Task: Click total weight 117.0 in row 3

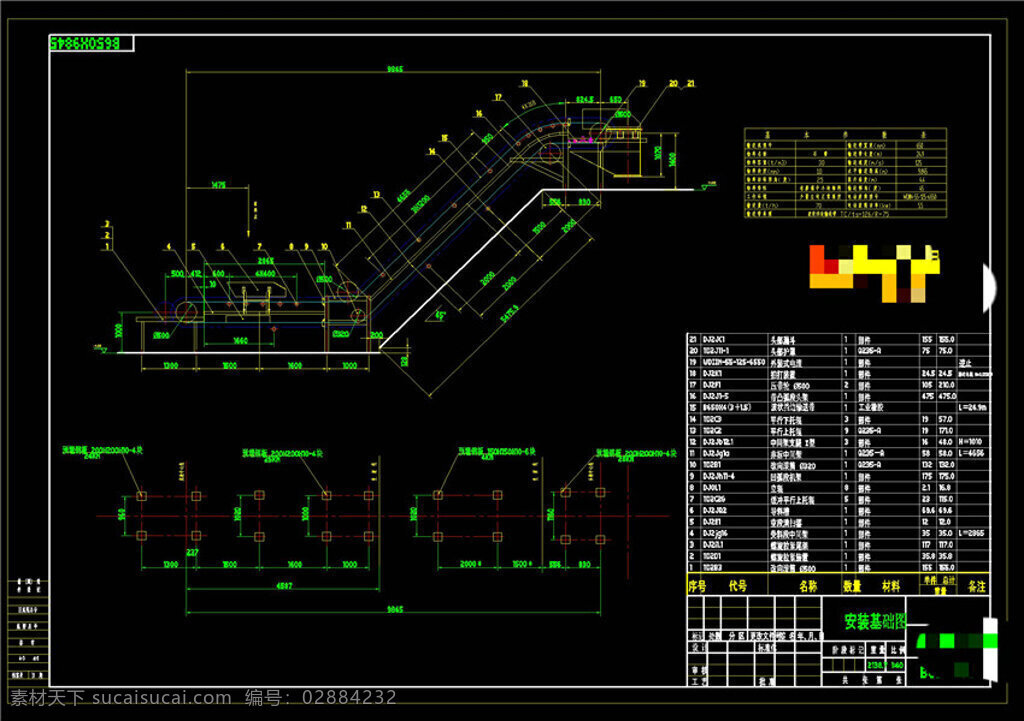Action: (946, 545)
